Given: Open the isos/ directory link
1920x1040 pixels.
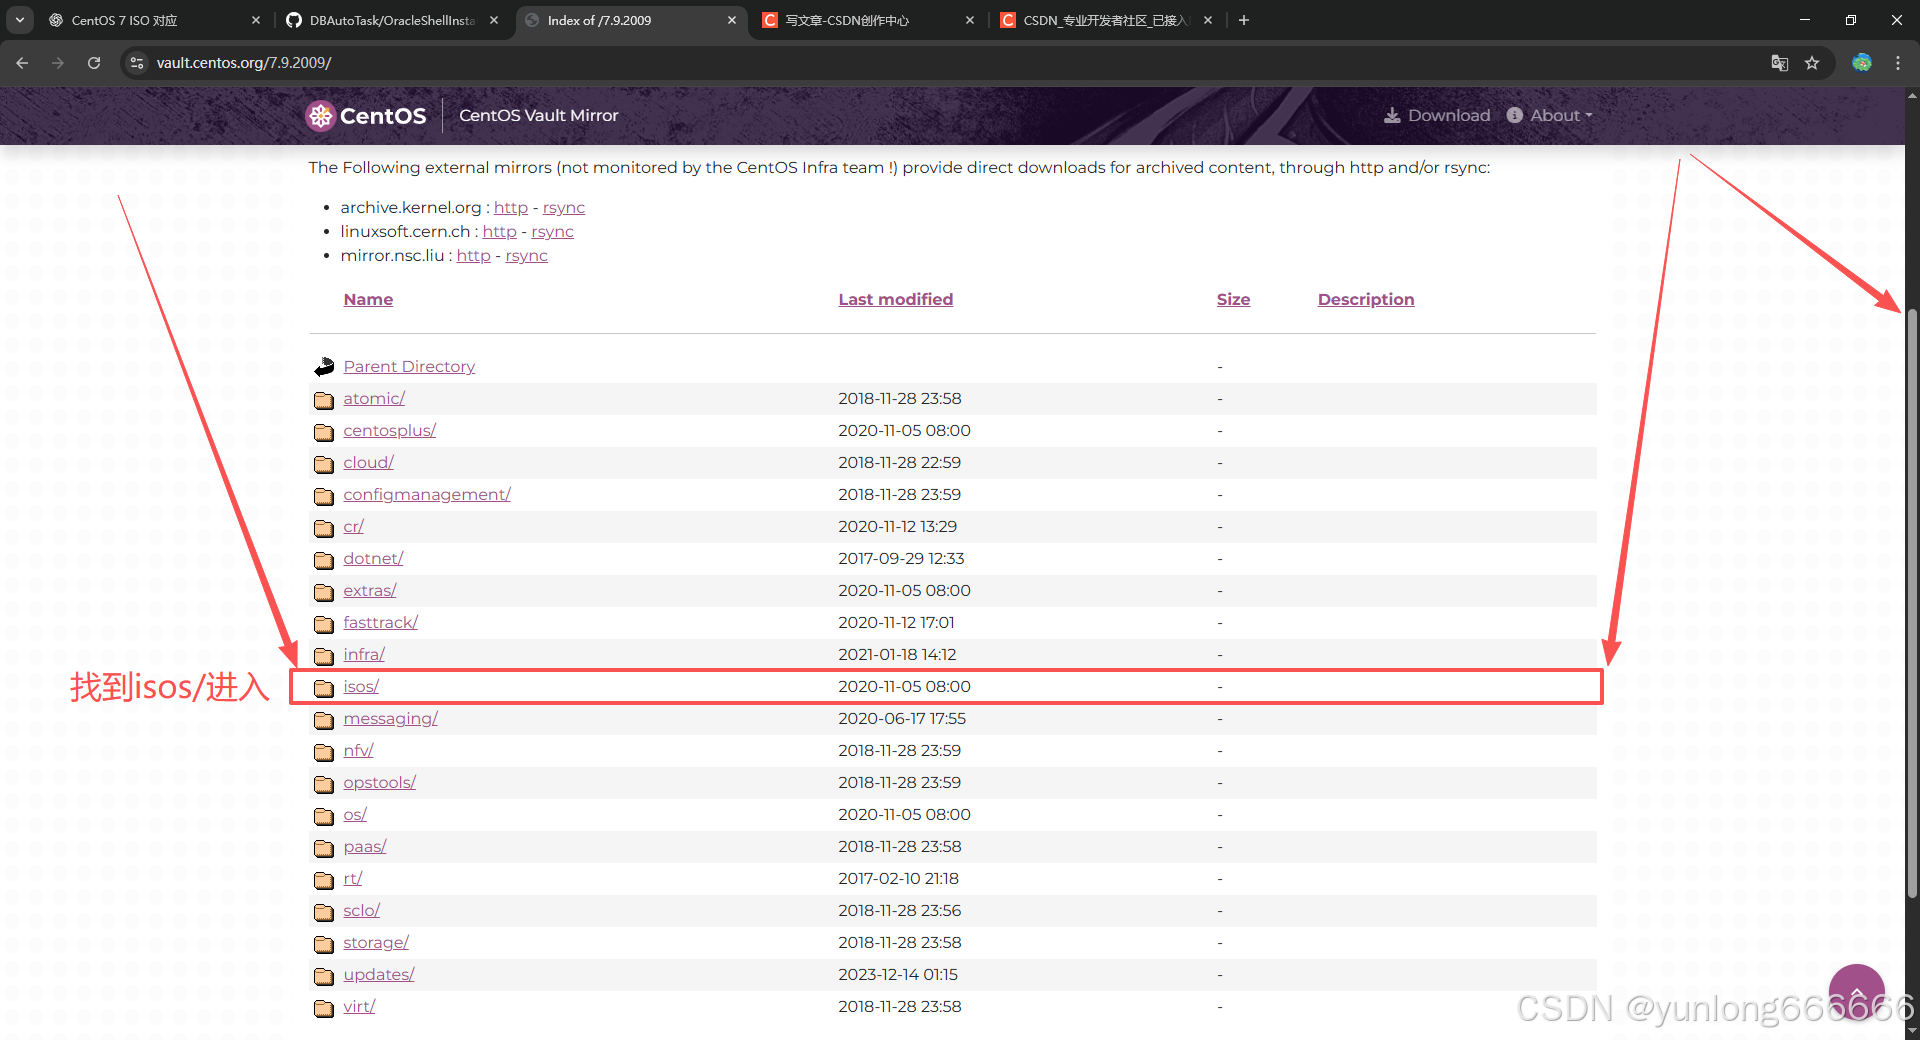Looking at the screenshot, I should coord(360,686).
